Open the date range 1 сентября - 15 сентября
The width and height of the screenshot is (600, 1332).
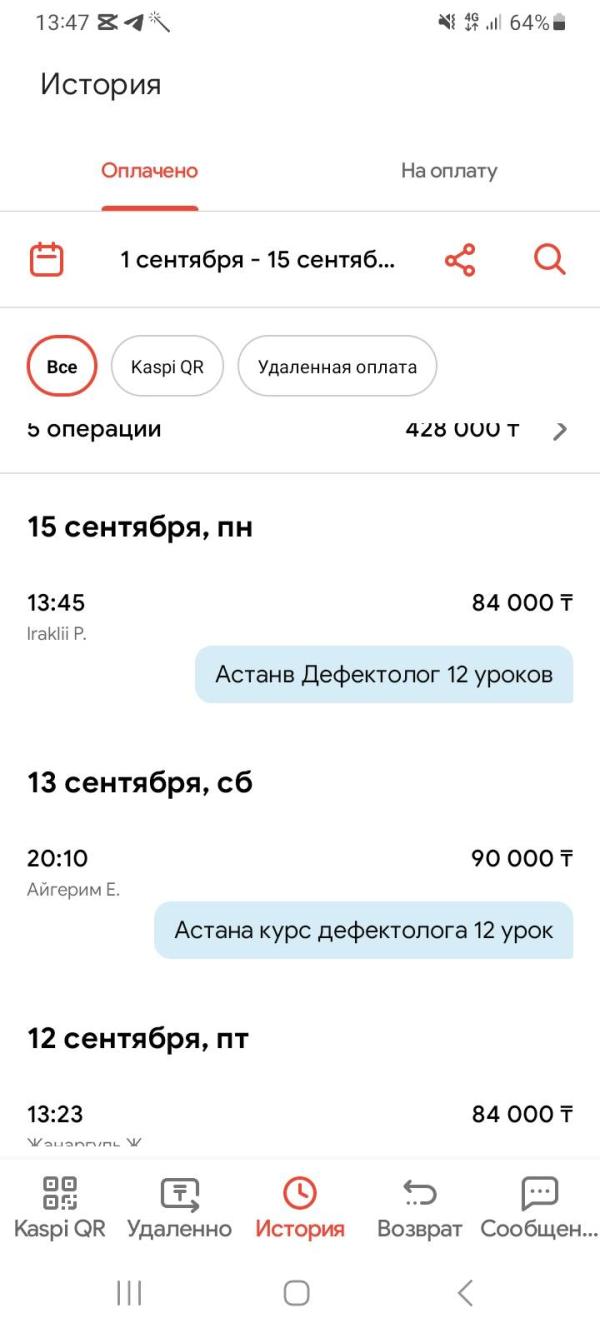coord(257,260)
